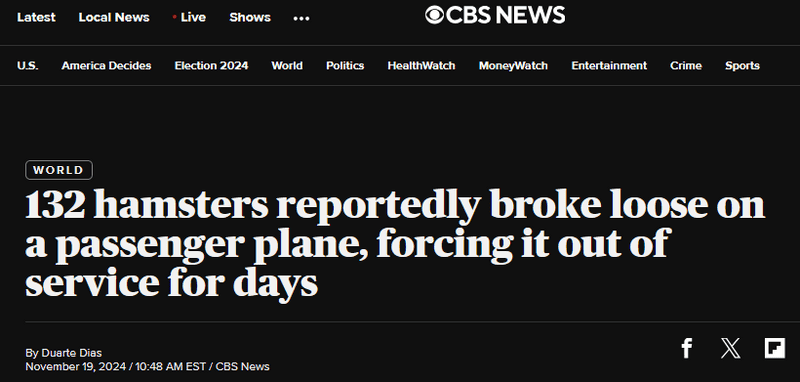
Task: Open Entertainment section
Action: click(609, 66)
